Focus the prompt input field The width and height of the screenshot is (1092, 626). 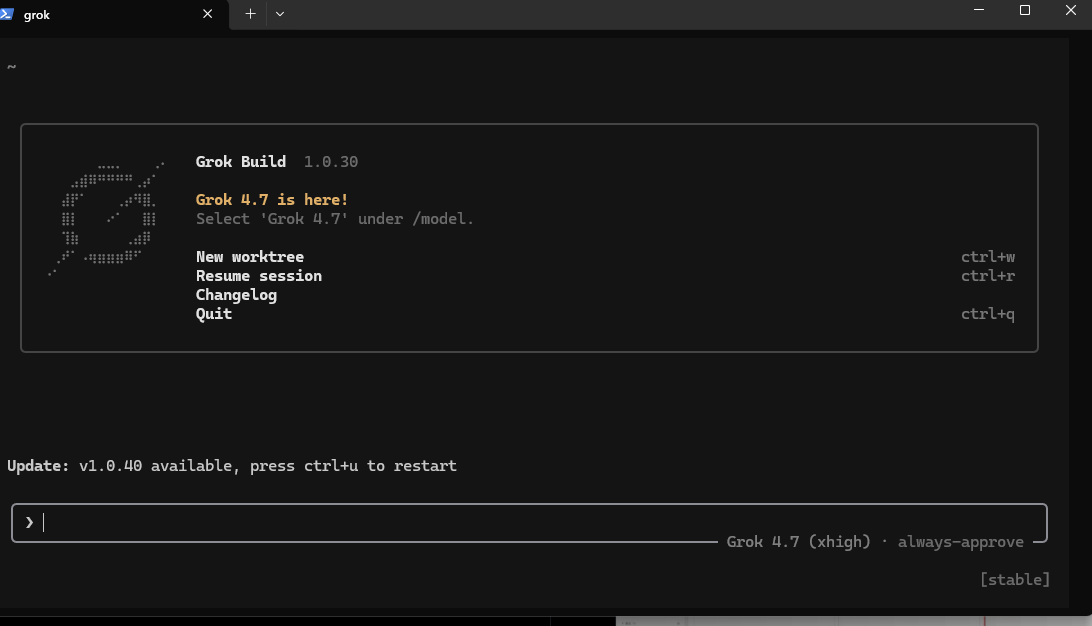pyautogui.click(x=529, y=522)
